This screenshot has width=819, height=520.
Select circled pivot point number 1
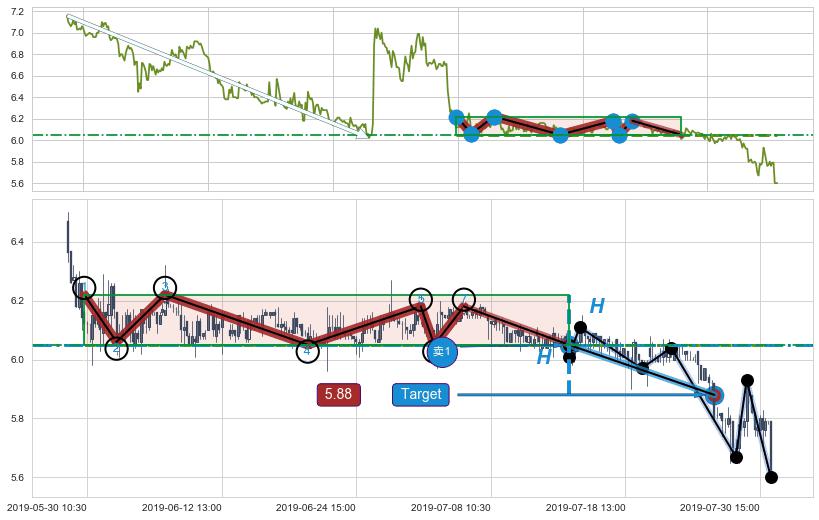coord(85,288)
